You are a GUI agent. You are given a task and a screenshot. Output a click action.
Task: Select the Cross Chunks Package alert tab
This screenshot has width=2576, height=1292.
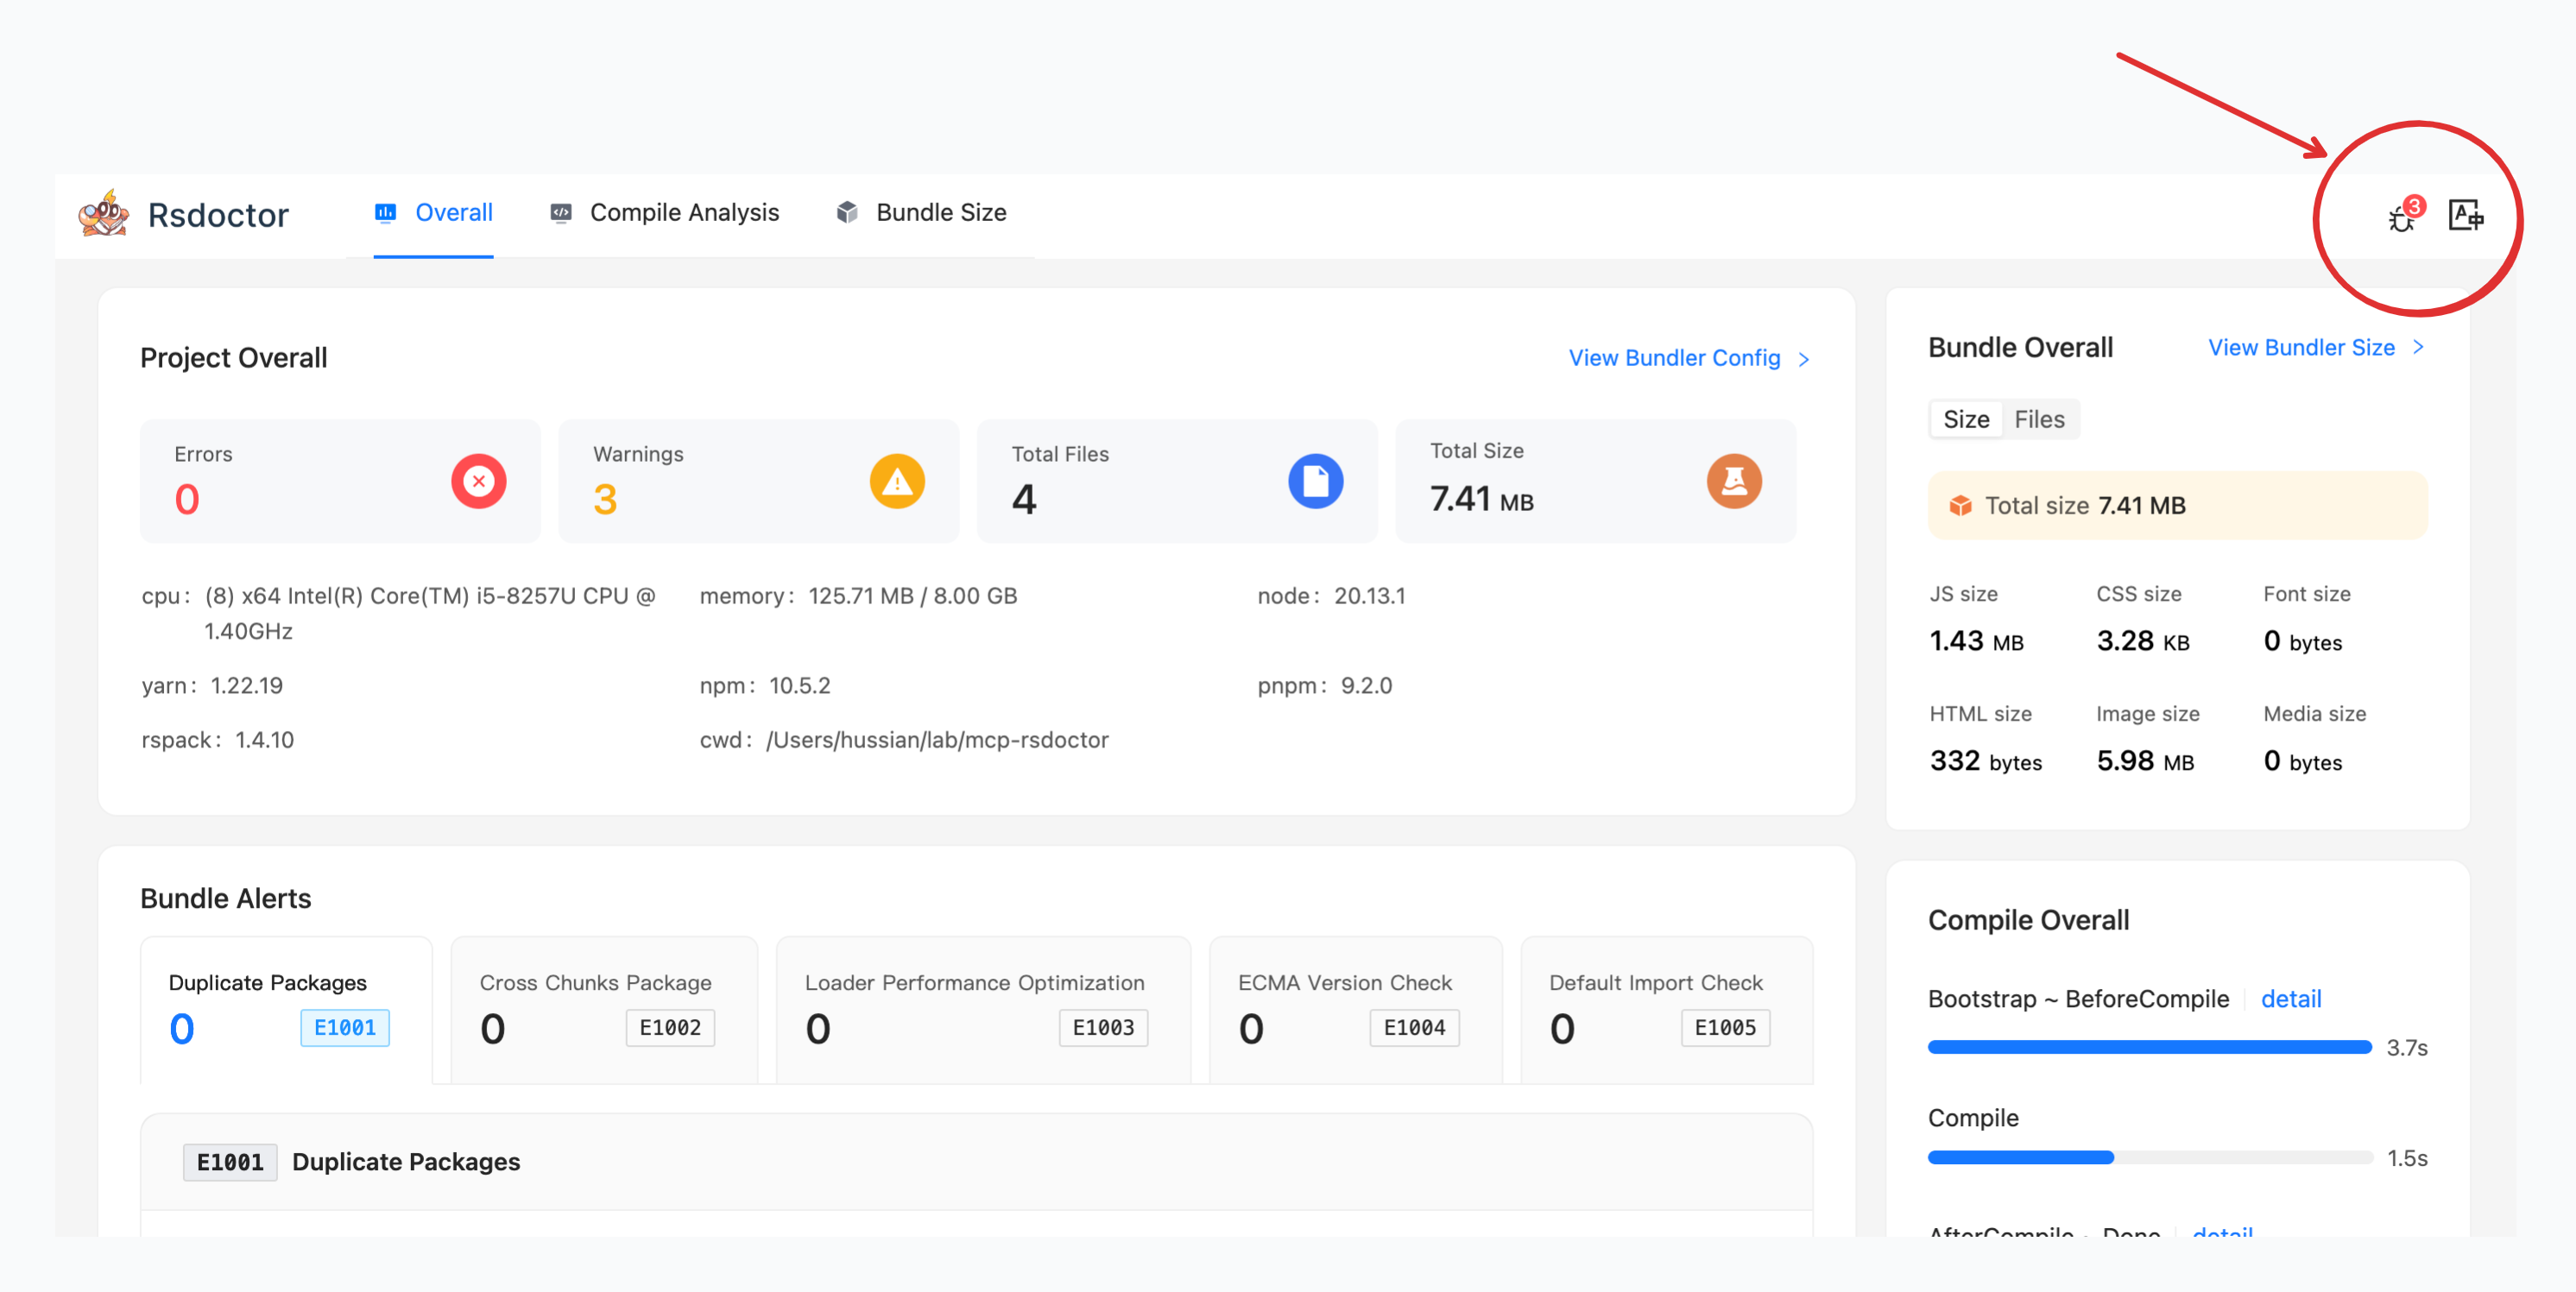point(604,1010)
